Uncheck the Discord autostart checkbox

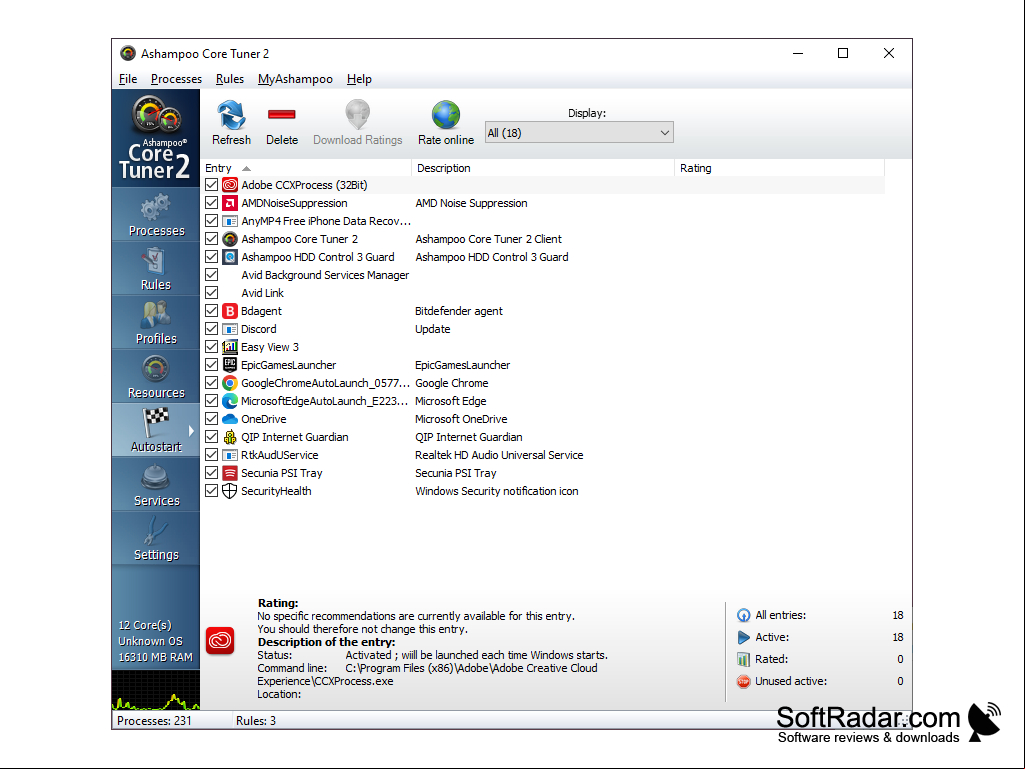click(x=211, y=328)
